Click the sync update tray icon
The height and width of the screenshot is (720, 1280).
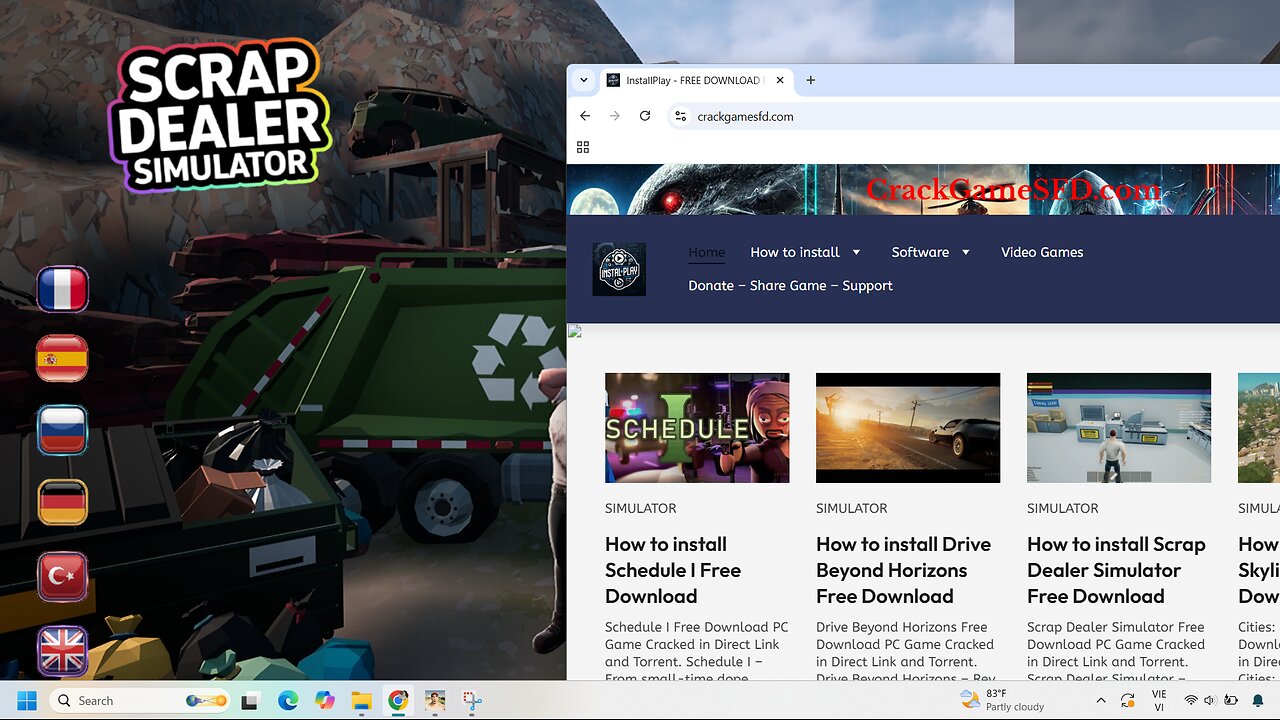pos(1128,700)
